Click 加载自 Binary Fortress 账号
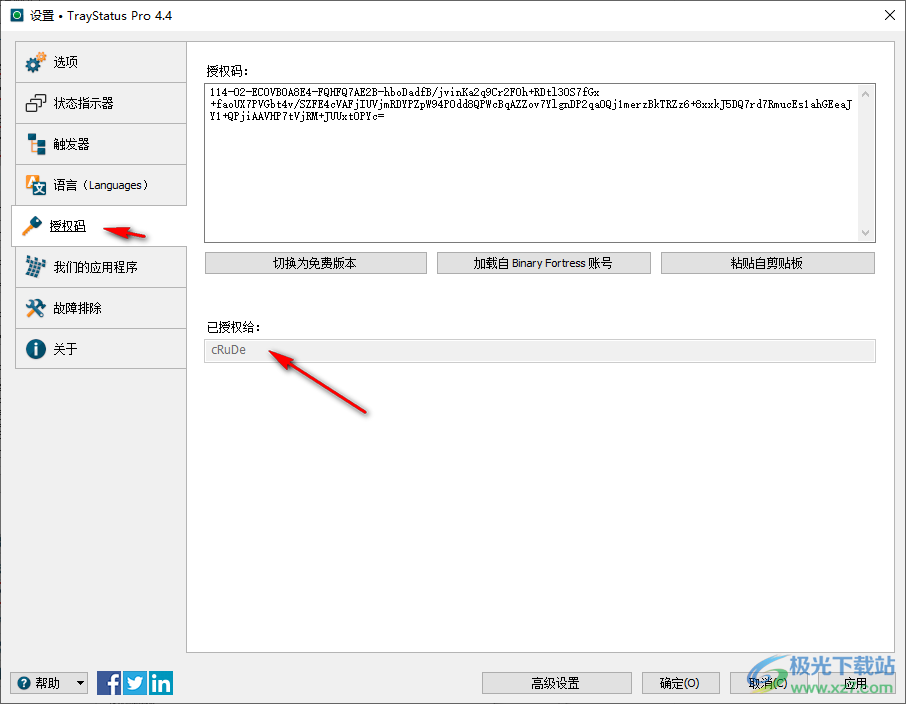This screenshot has height=704, width=906. pyautogui.click(x=543, y=262)
